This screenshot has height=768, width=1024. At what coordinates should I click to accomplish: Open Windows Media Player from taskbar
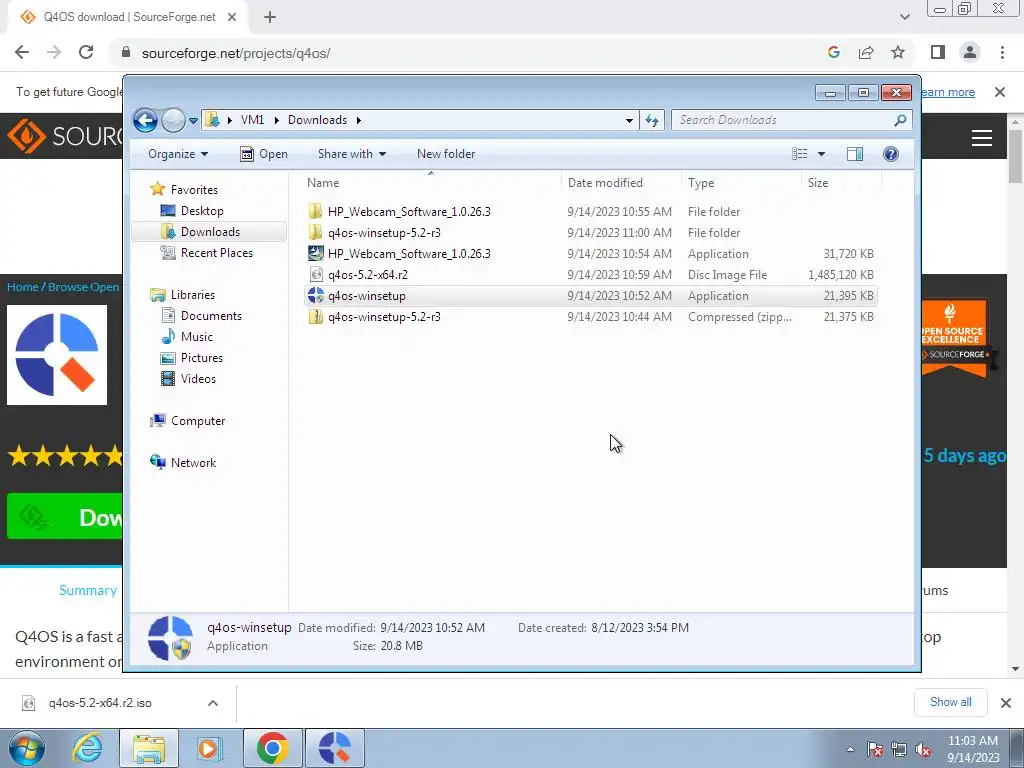[209, 748]
